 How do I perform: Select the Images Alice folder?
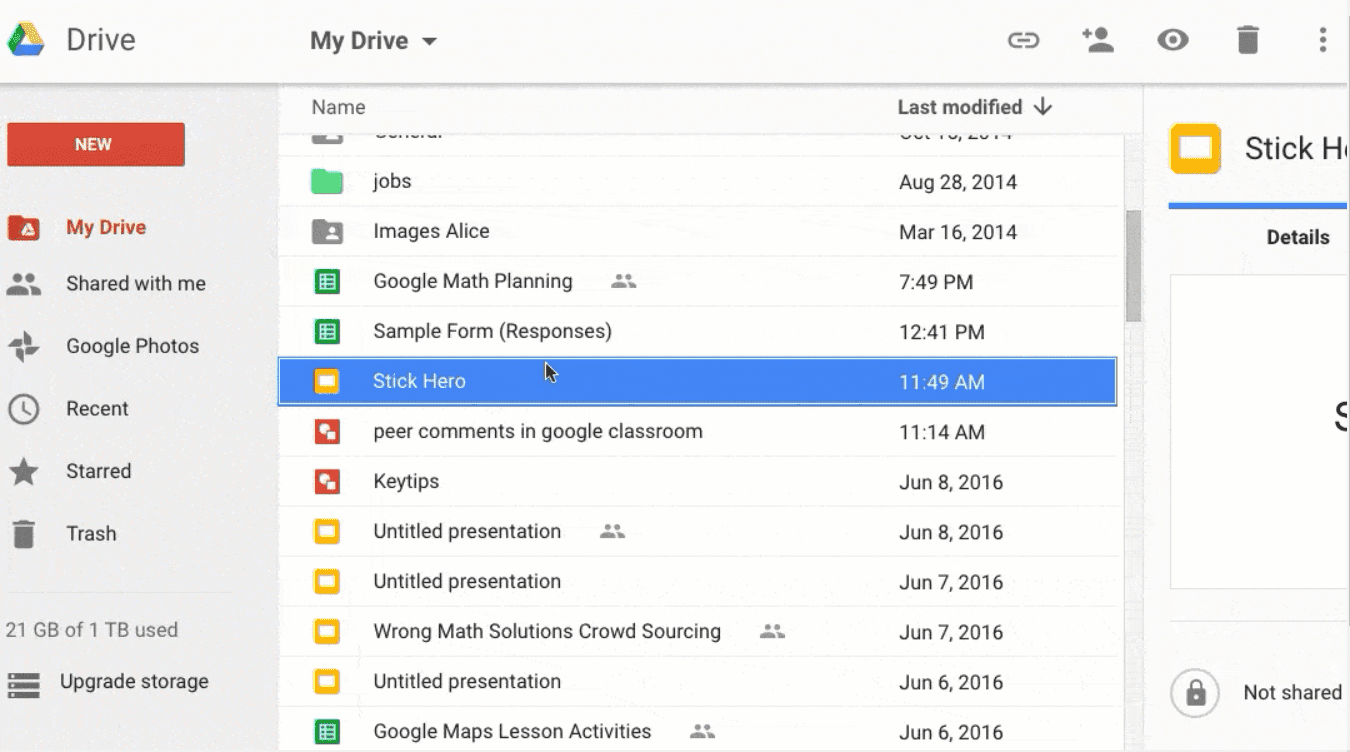(x=697, y=231)
